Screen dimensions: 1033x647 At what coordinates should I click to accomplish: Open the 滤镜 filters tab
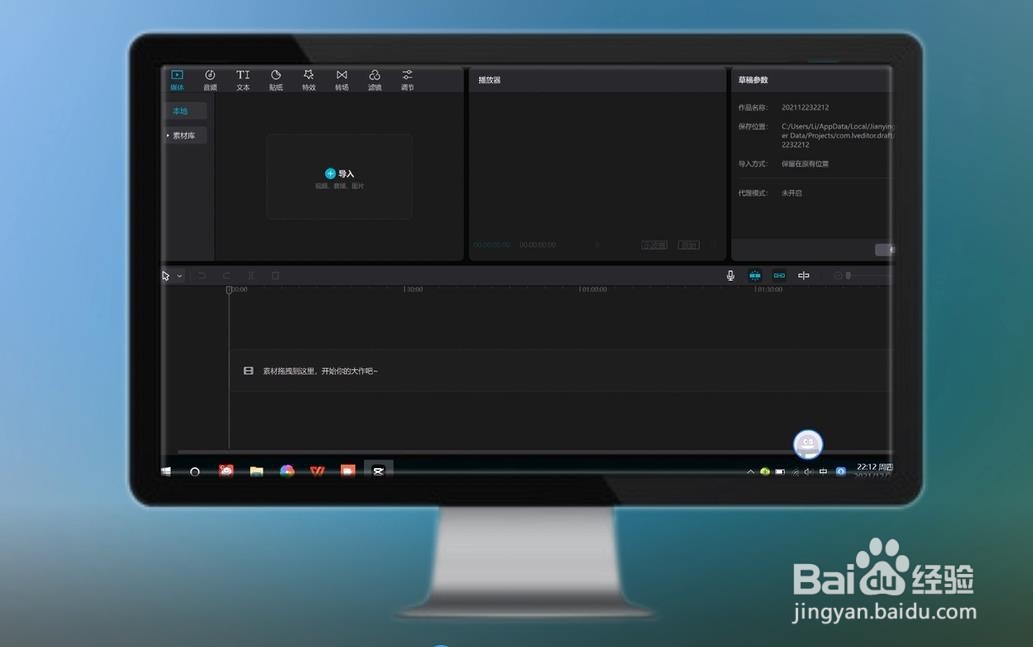(374, 80)
